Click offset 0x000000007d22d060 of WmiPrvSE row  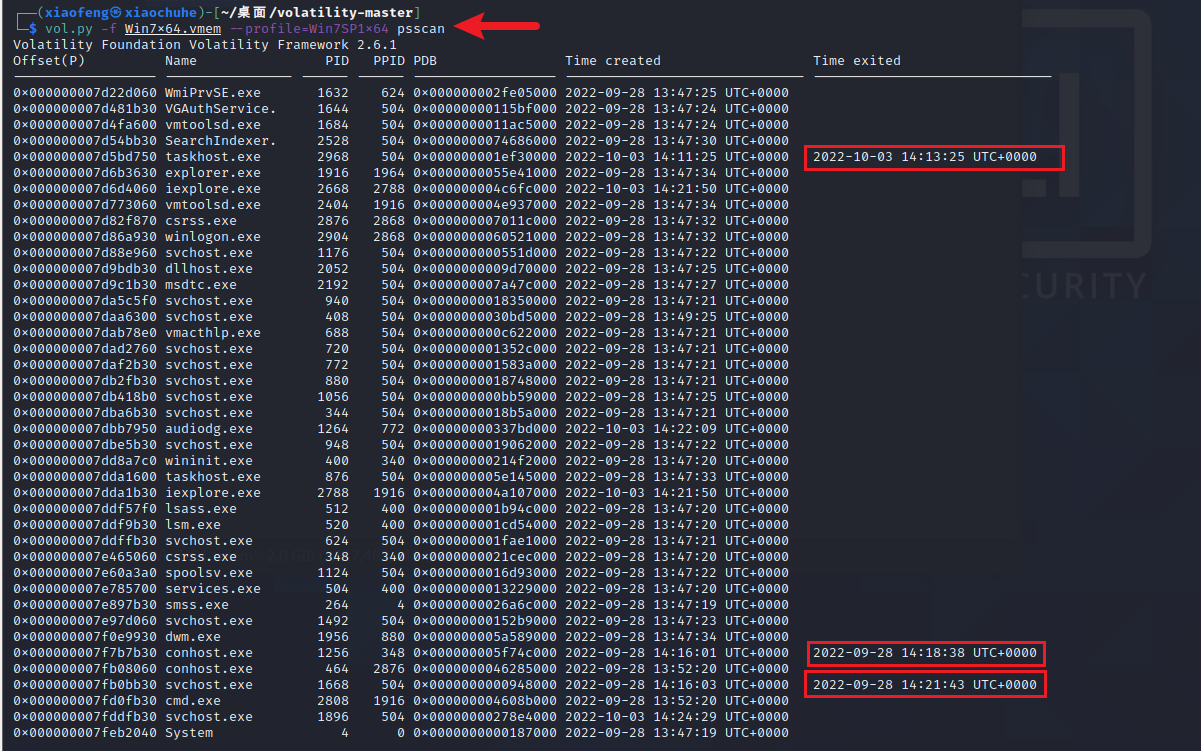pyautogui.click(x=85, y=93)
